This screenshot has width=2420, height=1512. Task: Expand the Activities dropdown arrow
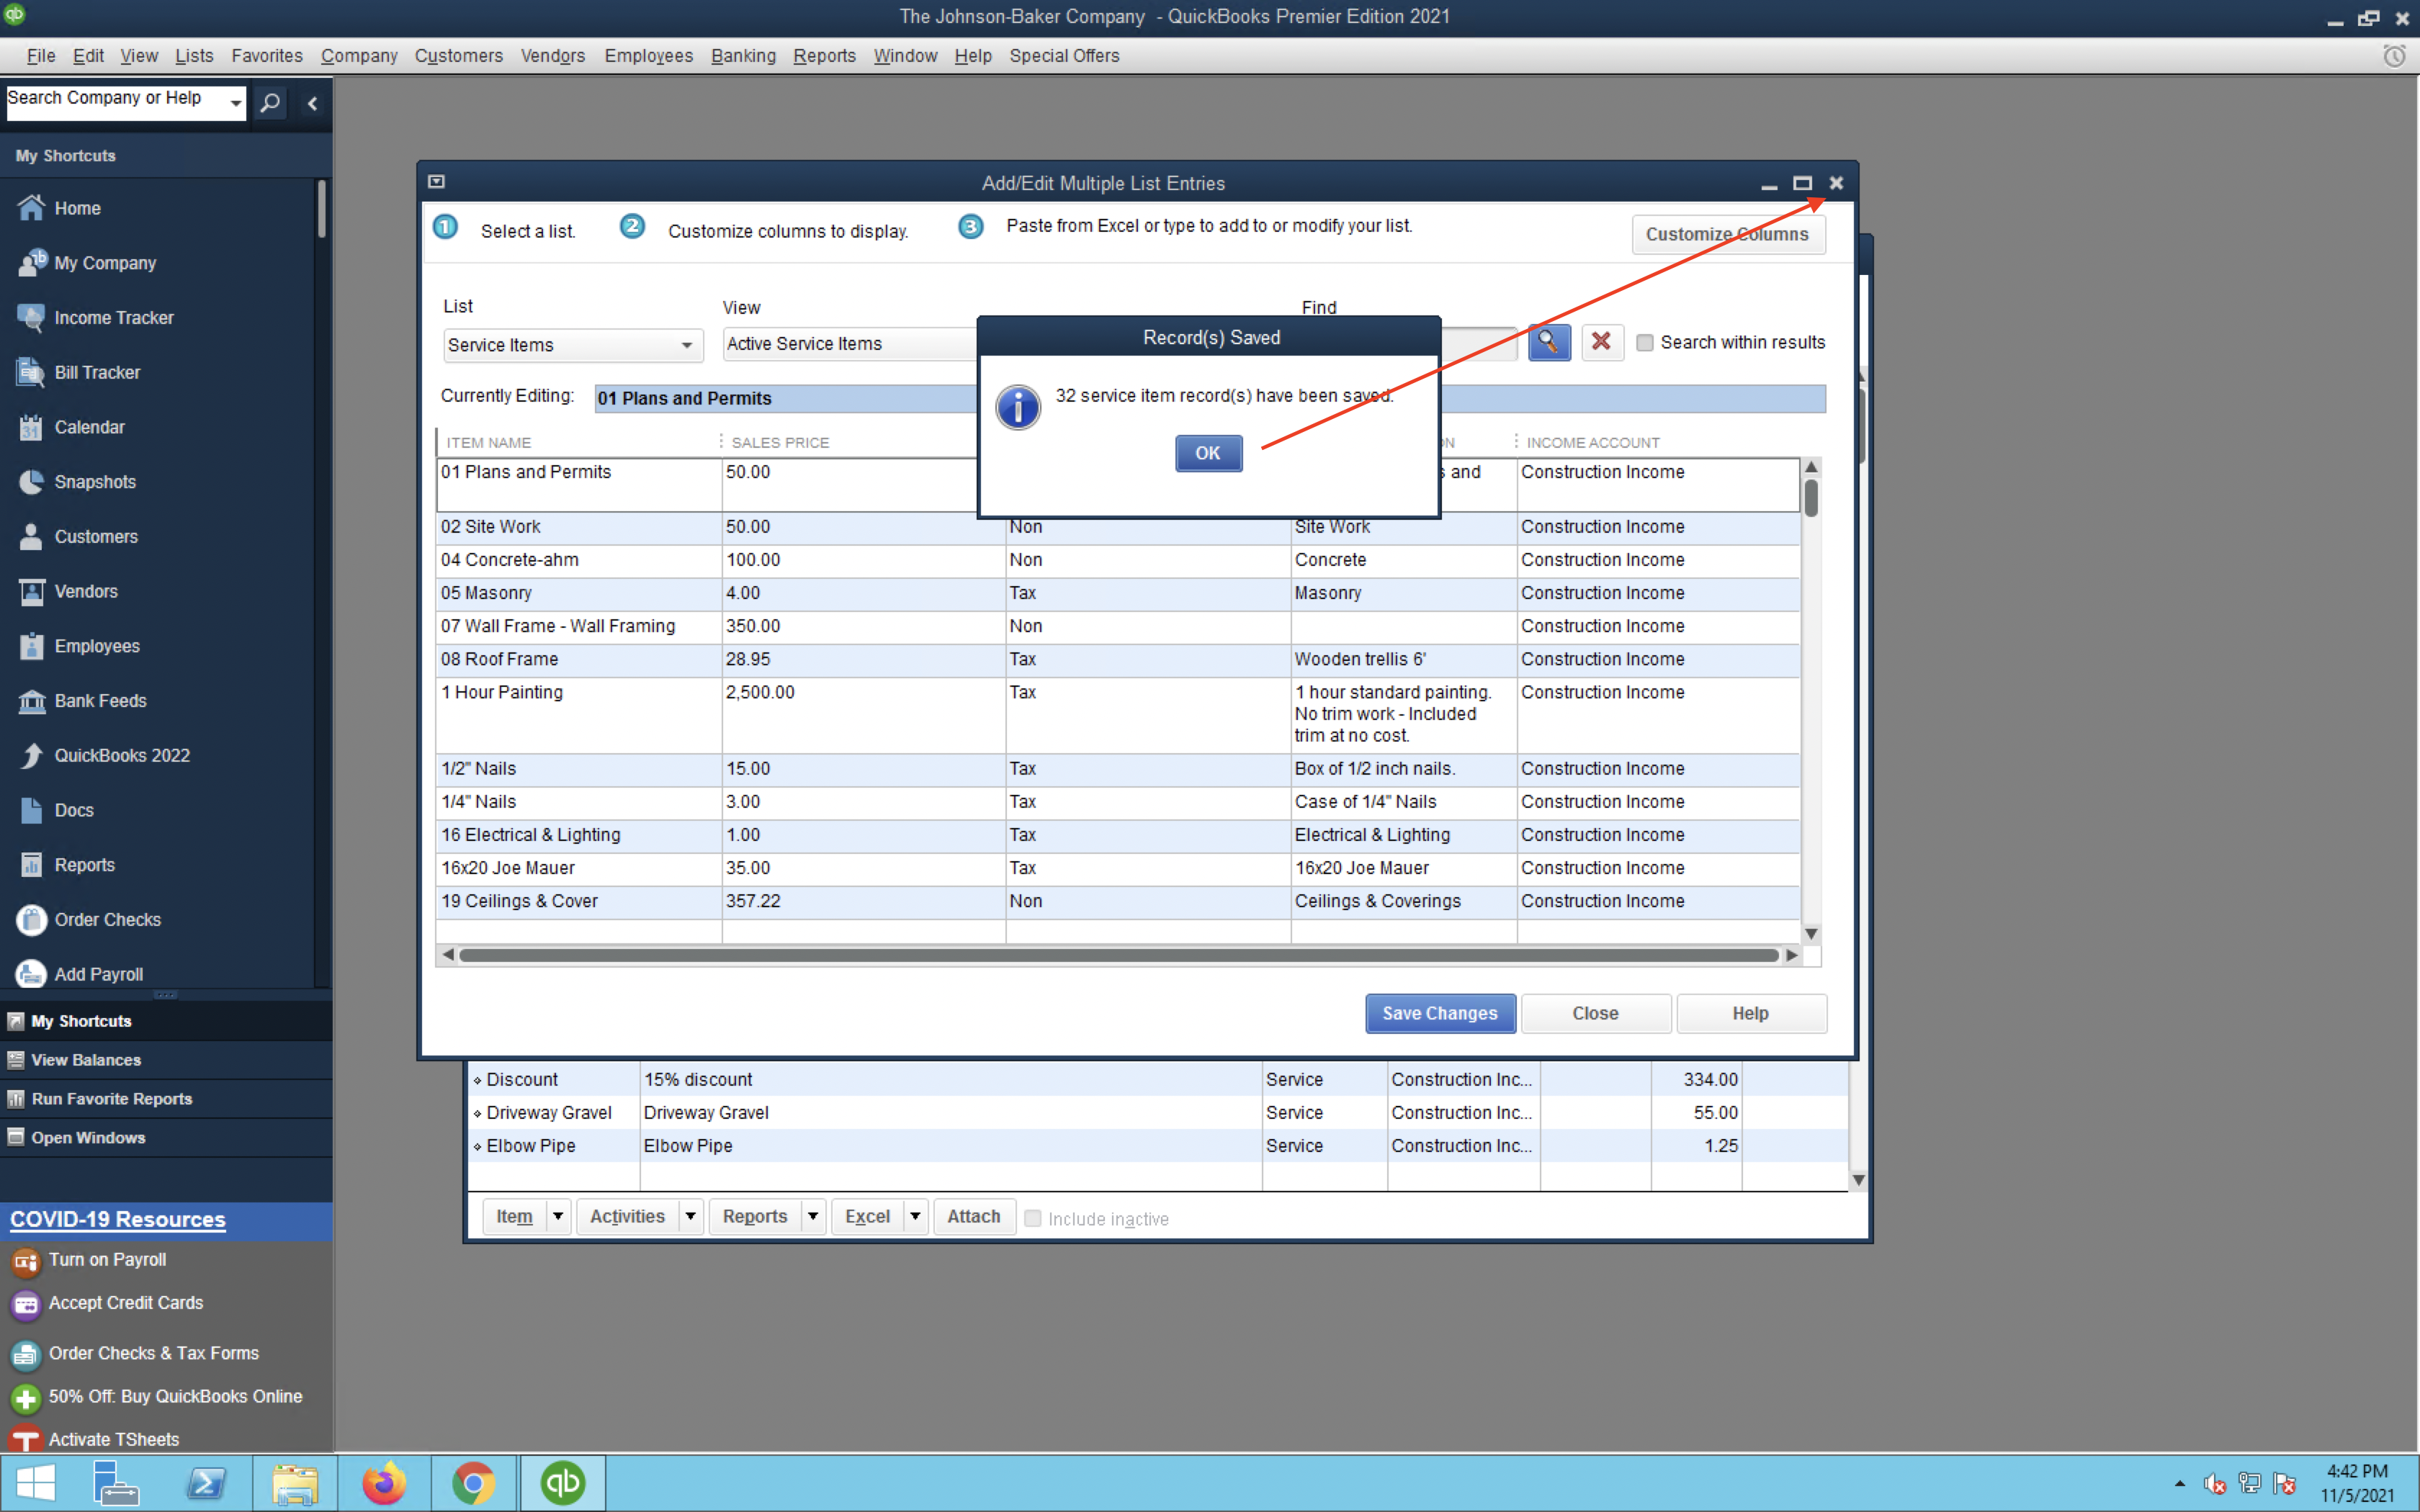690,1216
